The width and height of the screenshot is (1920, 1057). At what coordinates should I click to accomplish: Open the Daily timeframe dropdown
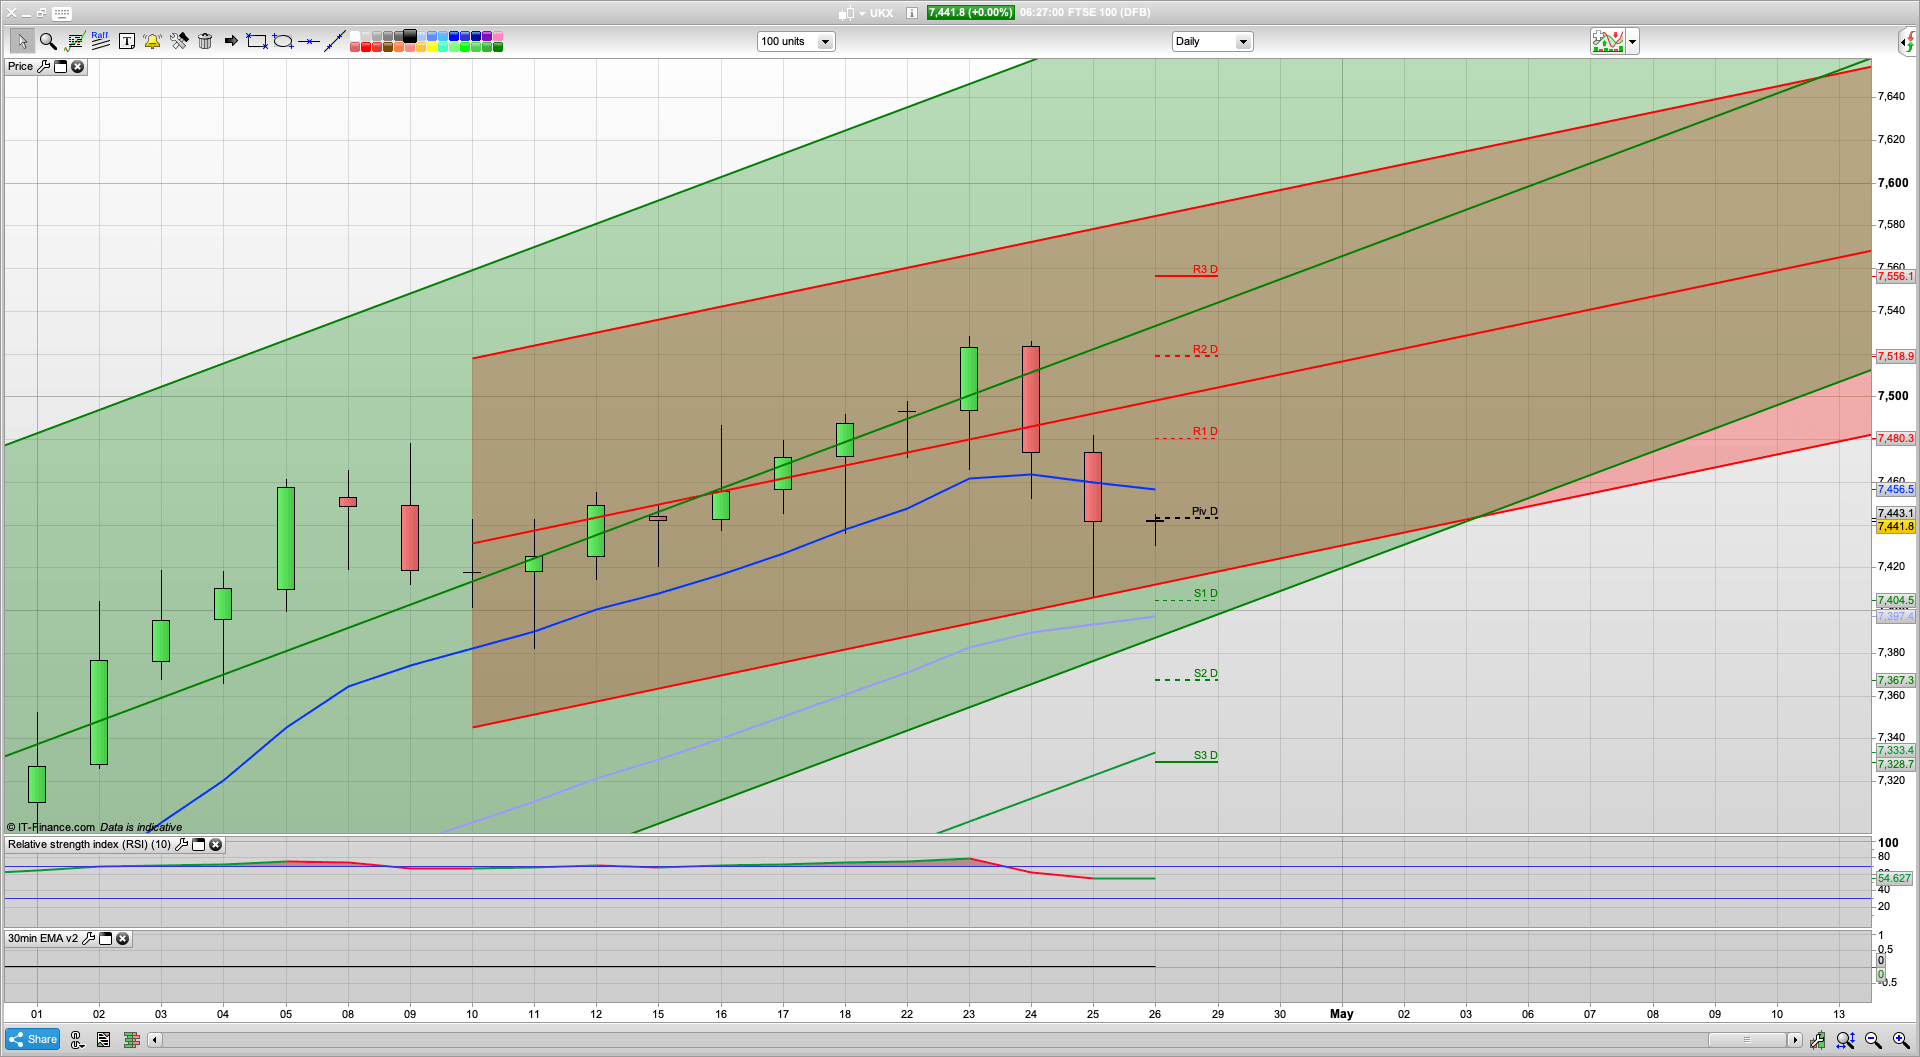pyautogui.click(x=1212, y=41)
